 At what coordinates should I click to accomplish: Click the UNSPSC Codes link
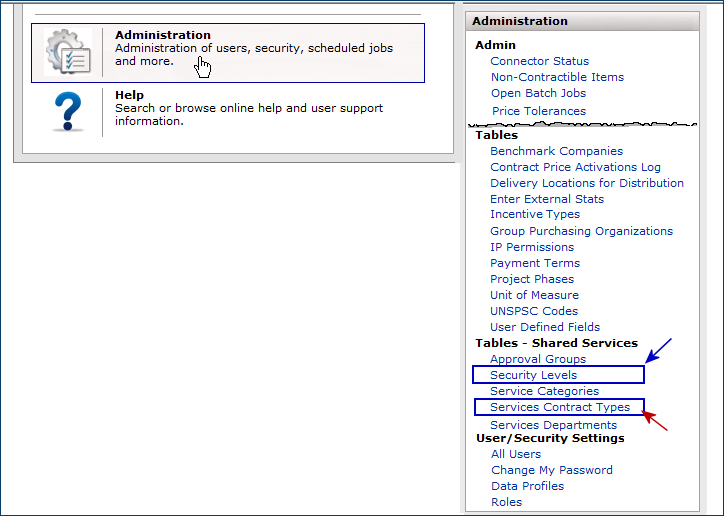534,311
